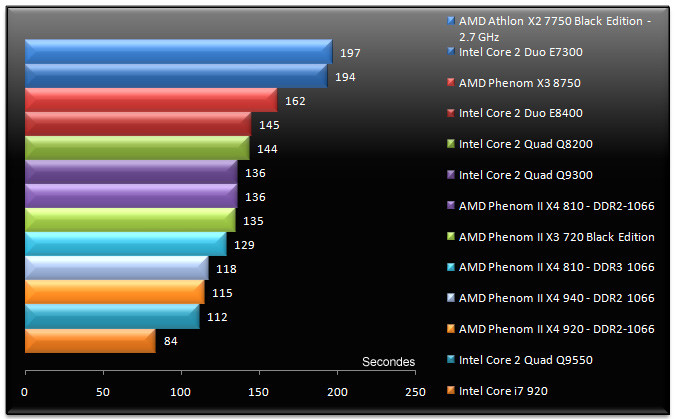Select the legend text "Intel Core 2 Quad Q8200"
Image resolution: width=679 pixels, height=419 pixels.
coord(526,144)
